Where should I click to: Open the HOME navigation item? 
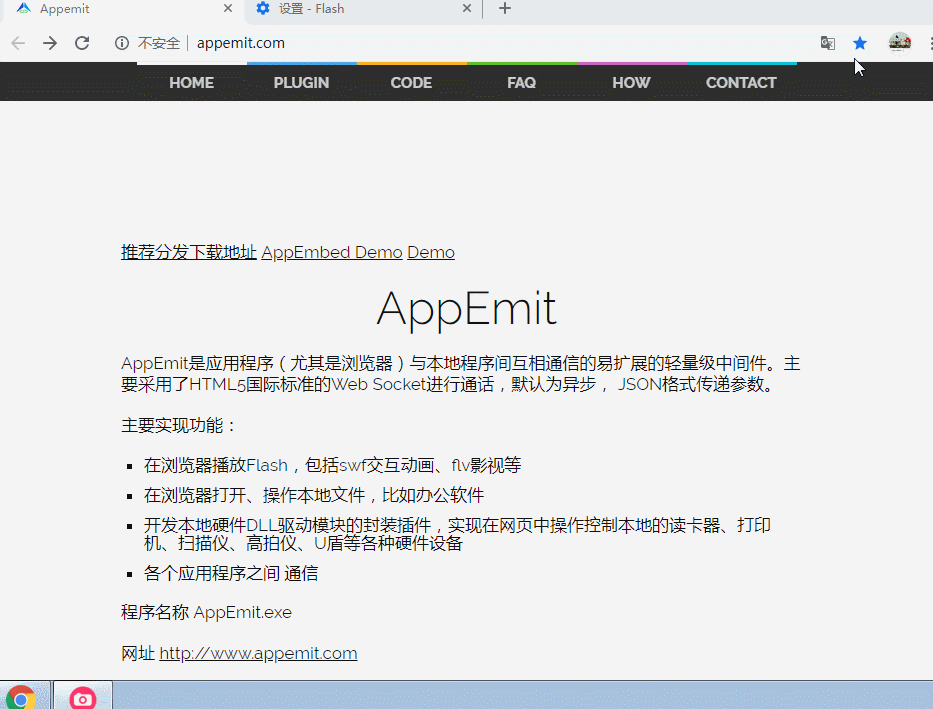[192, 83]
